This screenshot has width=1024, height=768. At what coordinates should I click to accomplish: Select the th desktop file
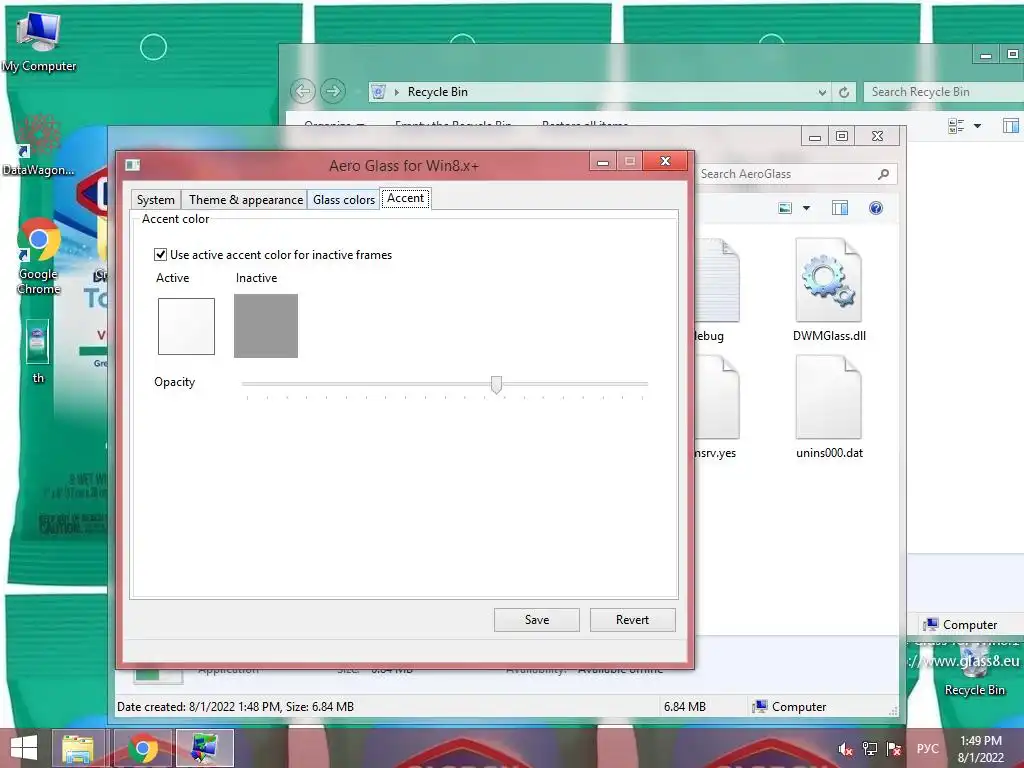coord(38,351)
